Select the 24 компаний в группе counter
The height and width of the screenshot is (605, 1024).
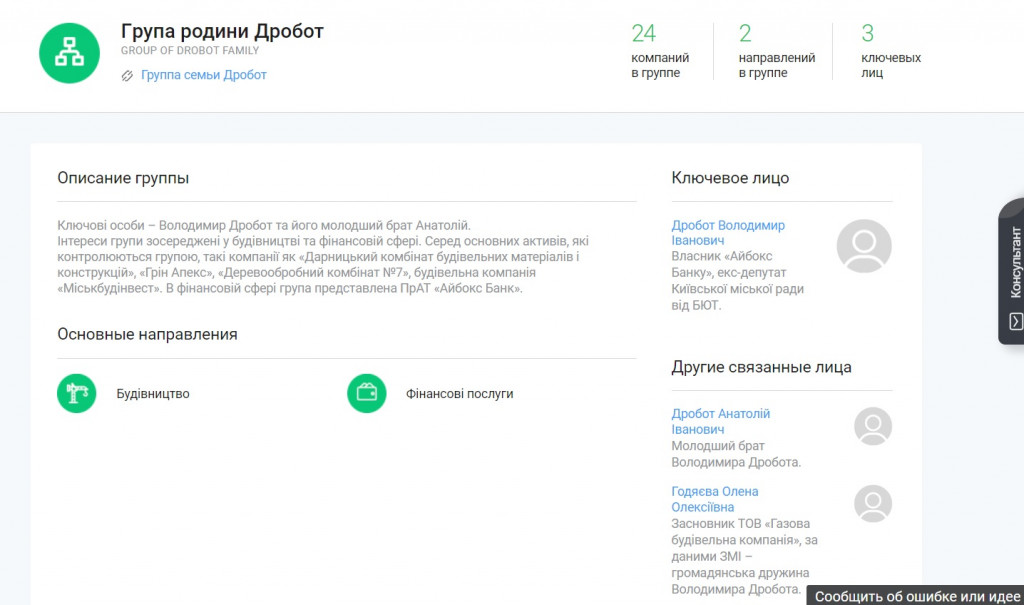coord(655,51)
